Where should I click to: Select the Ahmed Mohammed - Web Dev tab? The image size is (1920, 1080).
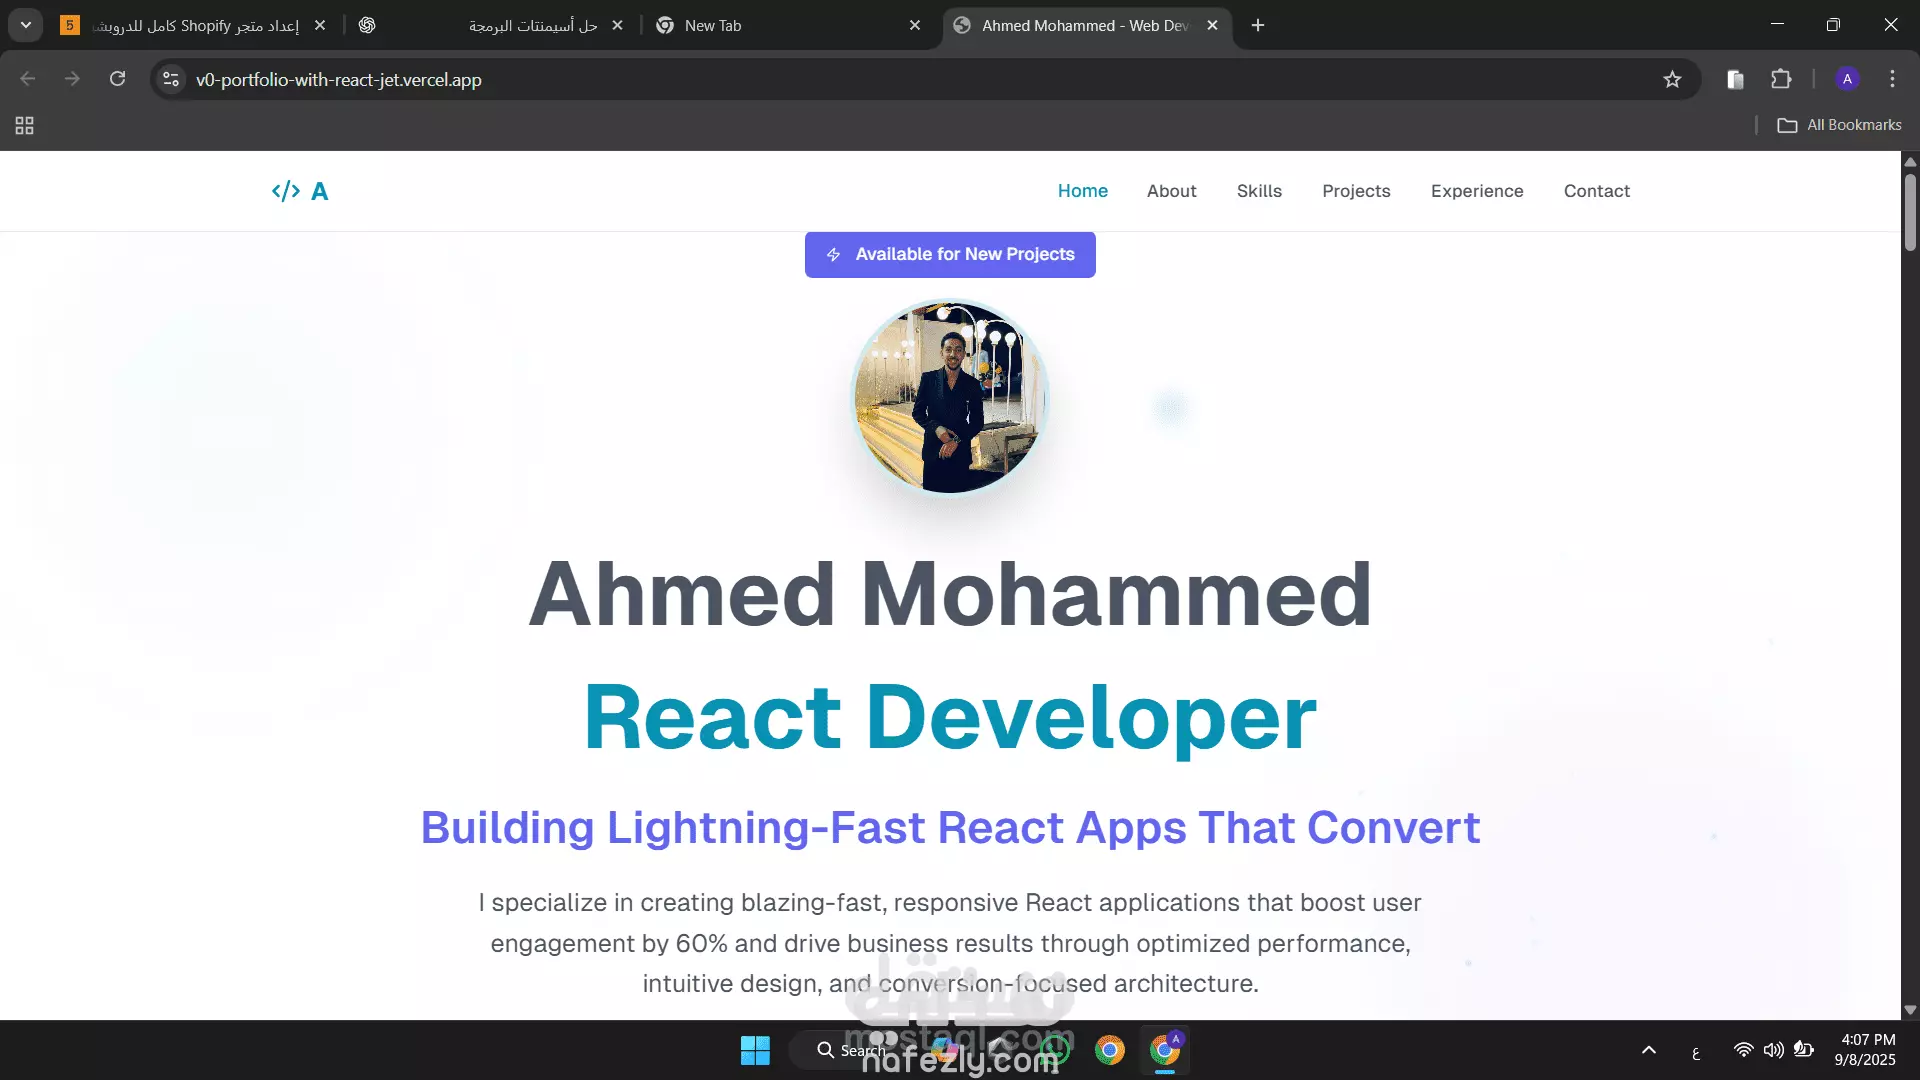click(x=1085, y=25)
